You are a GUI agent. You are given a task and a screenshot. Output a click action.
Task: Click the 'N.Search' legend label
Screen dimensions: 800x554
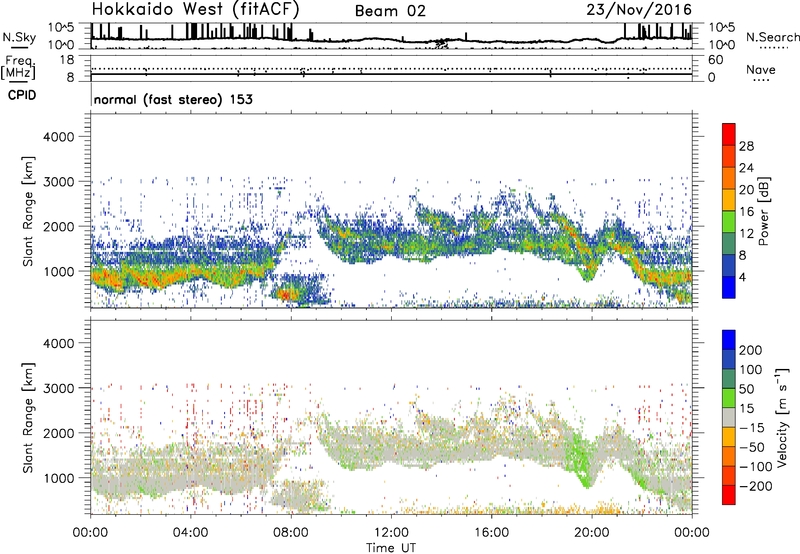(x=772, y=37)
